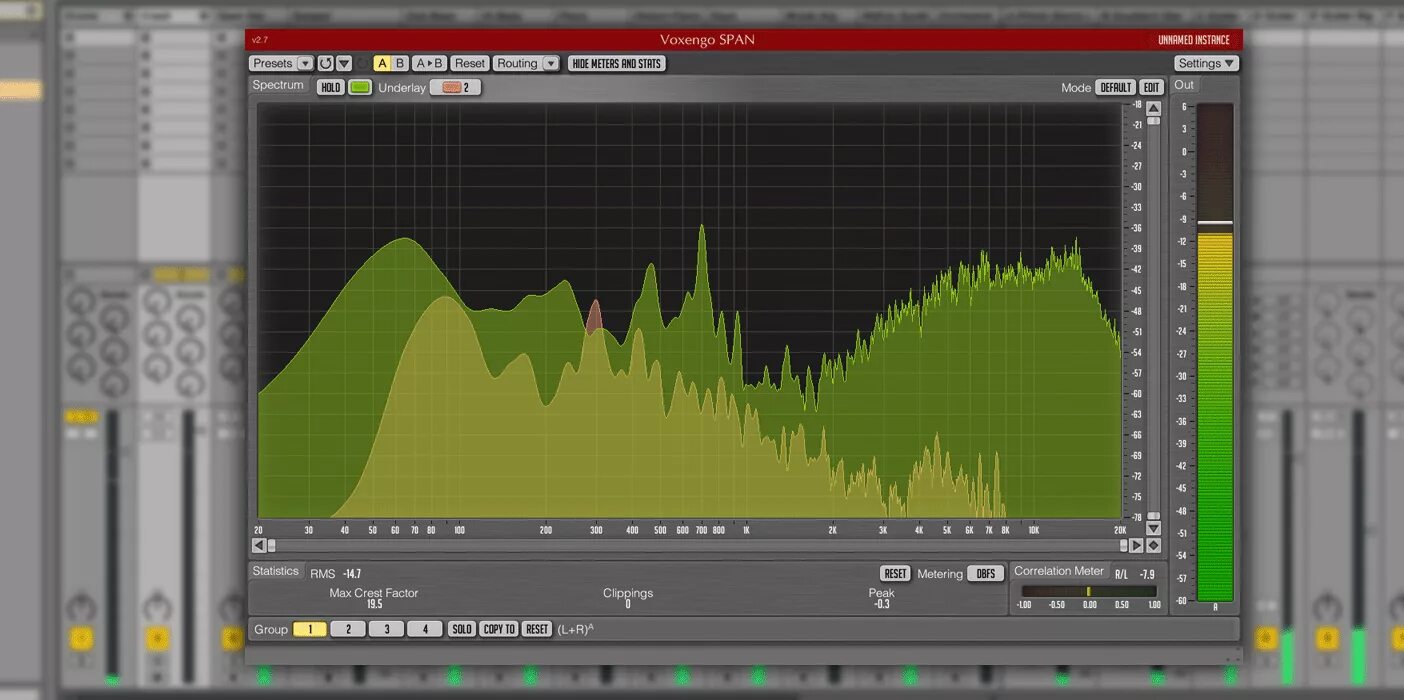
Task: Toggle the group SOLO button
Action: [x=461, y=629]
